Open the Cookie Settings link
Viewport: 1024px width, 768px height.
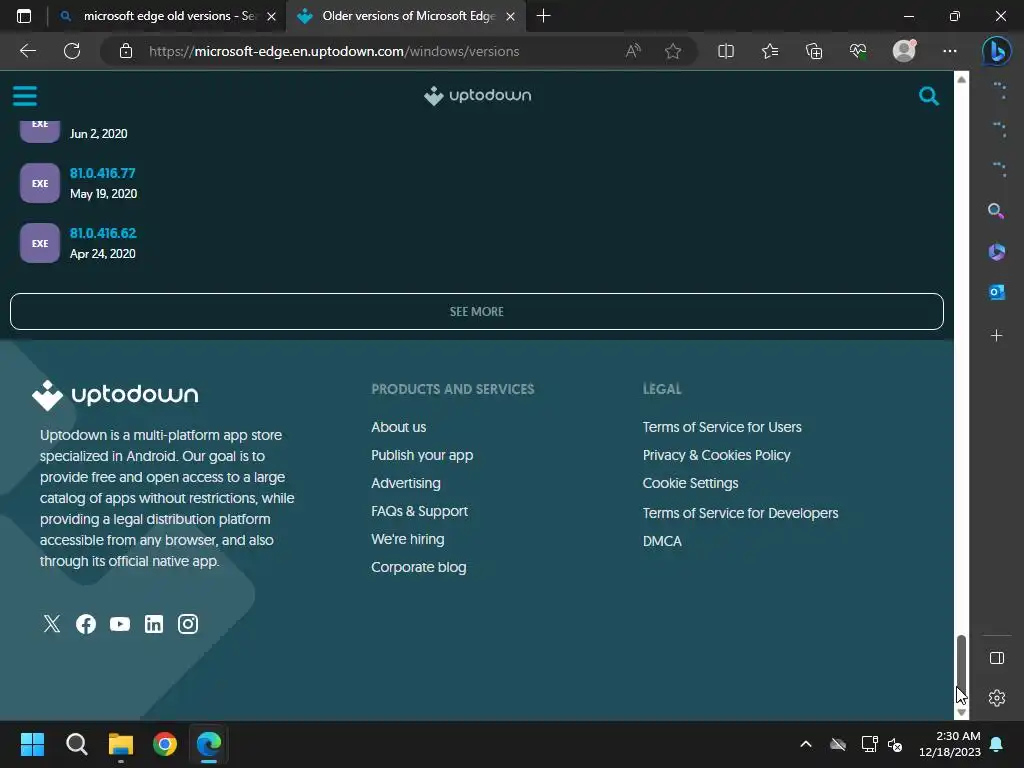690,483
